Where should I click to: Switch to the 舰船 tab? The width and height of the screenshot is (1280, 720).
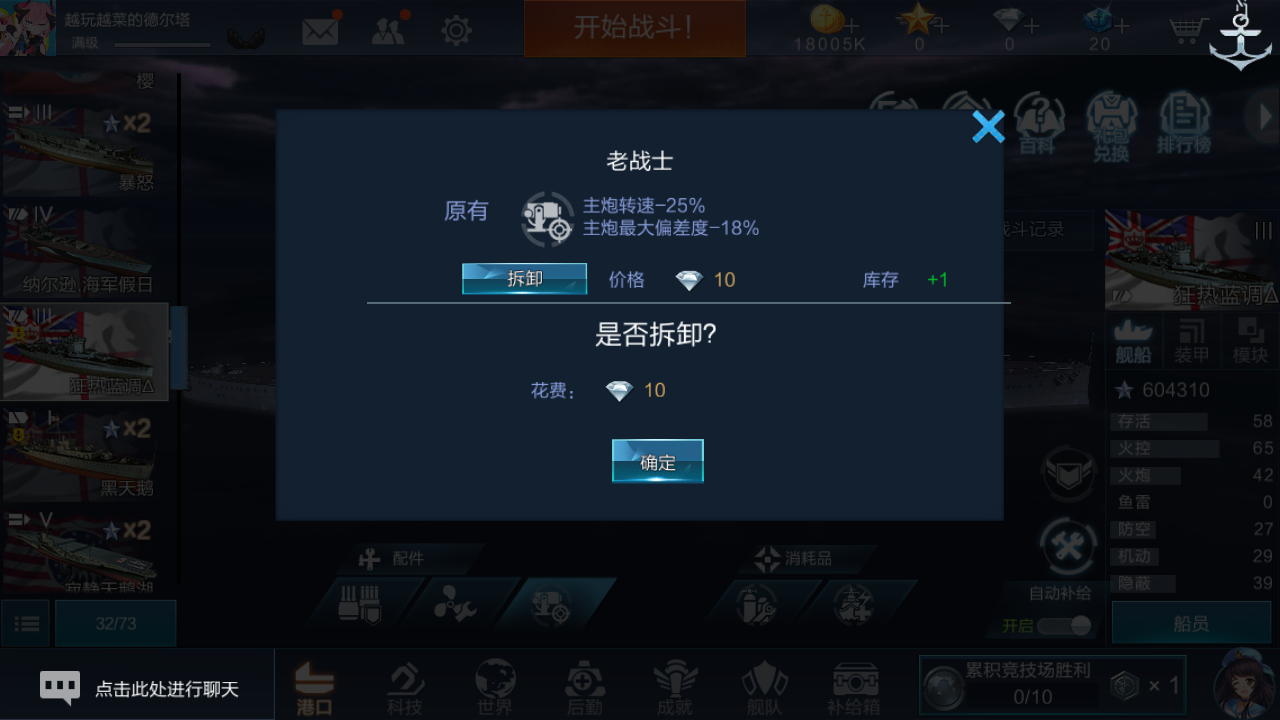tap(1134, 342)
